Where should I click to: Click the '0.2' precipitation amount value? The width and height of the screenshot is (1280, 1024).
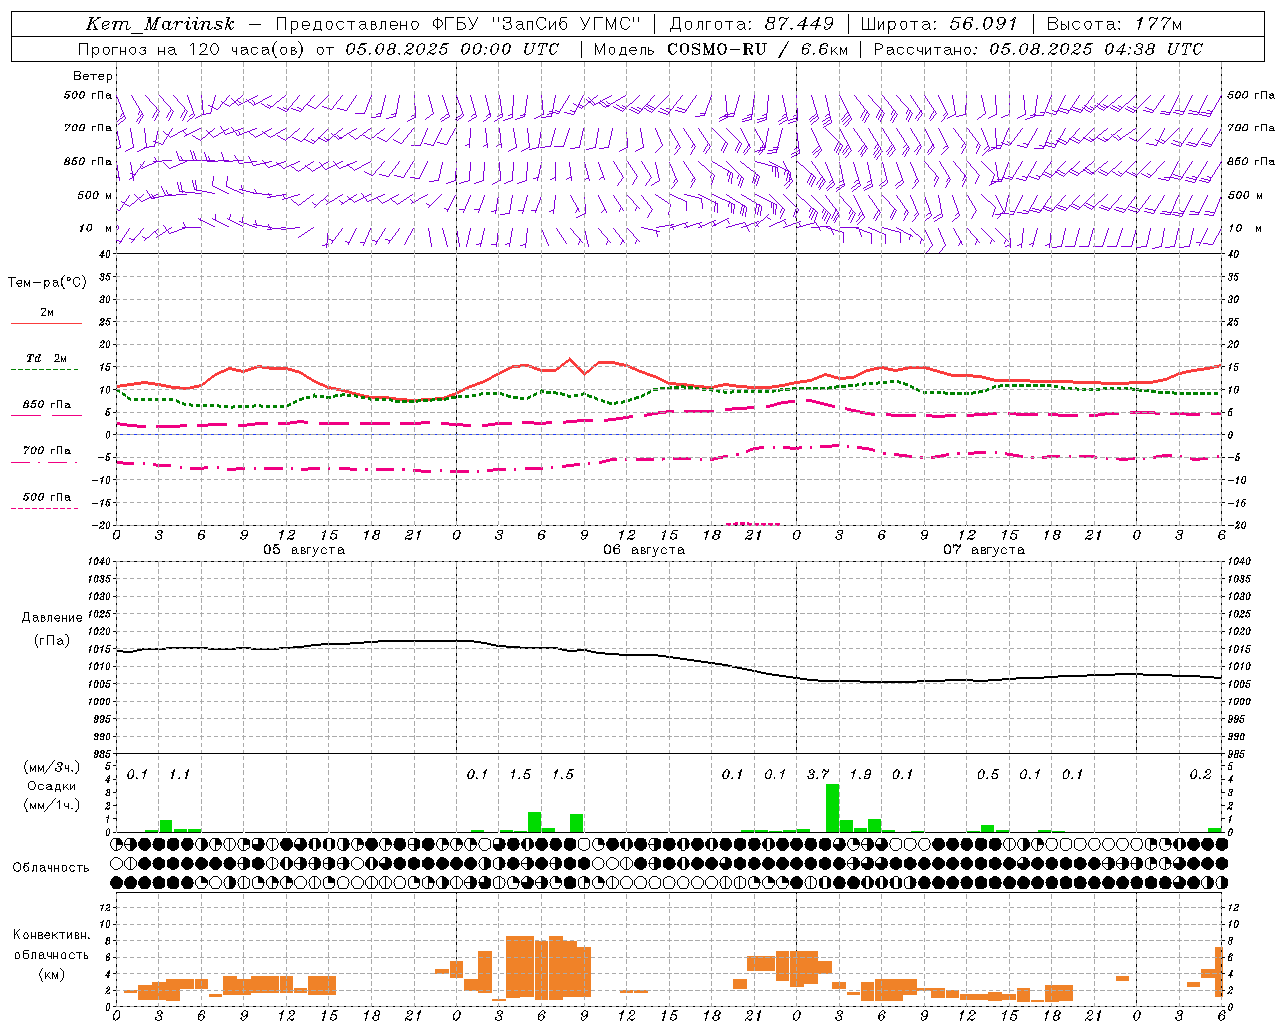pyautogui.click(x=1200, y=774)
